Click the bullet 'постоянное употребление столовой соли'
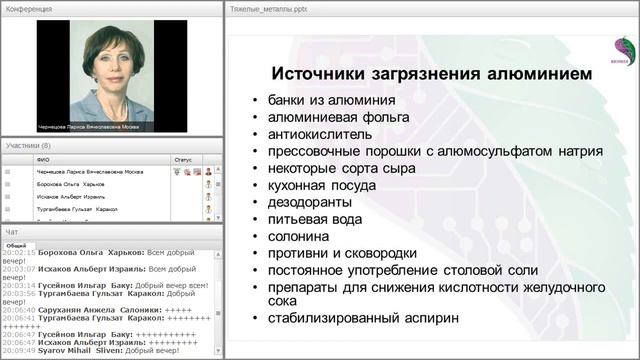 pyautogui.click(x=403, y=270)
